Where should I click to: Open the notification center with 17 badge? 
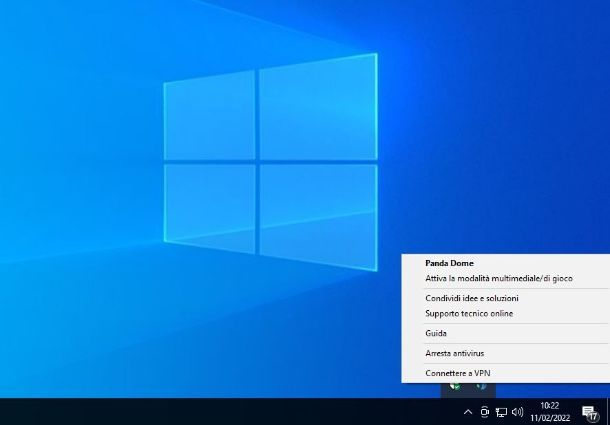[x=590, y=413]
